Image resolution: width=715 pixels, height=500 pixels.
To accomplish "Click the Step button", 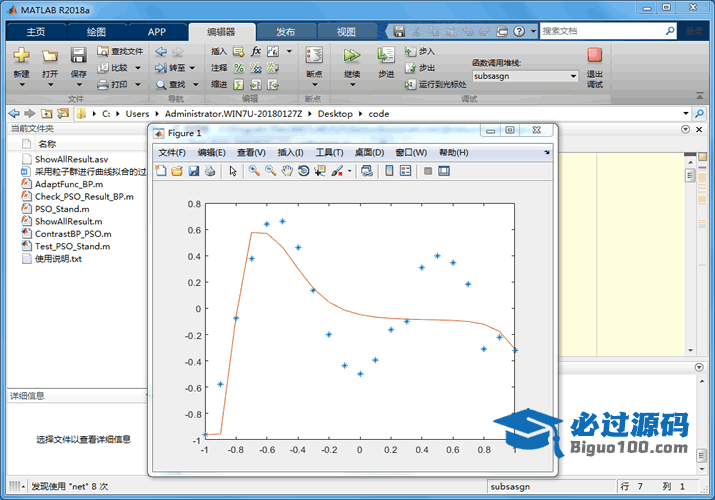I will click(386, 56).
